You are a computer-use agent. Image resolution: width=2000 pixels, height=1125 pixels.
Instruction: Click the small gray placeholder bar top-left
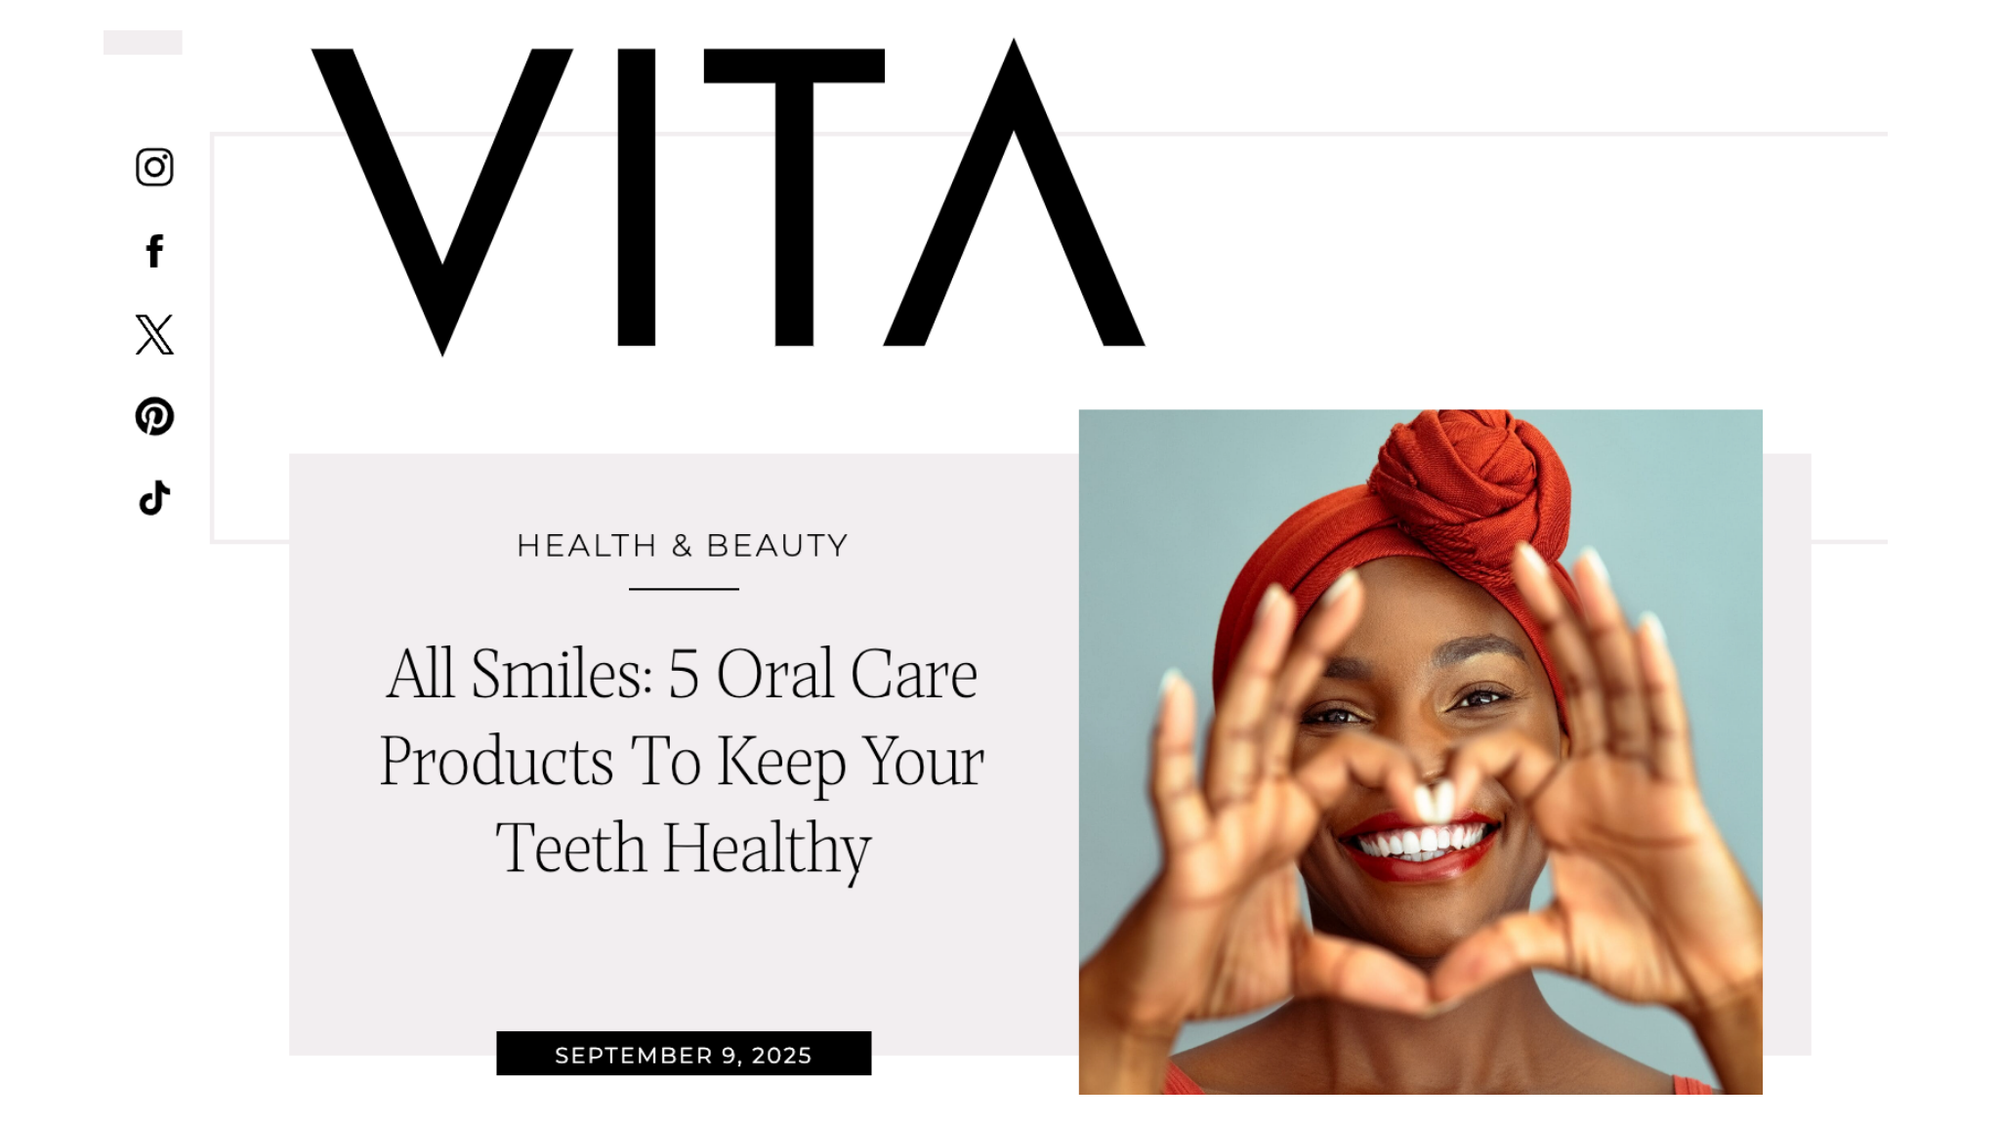click(143, 42)
